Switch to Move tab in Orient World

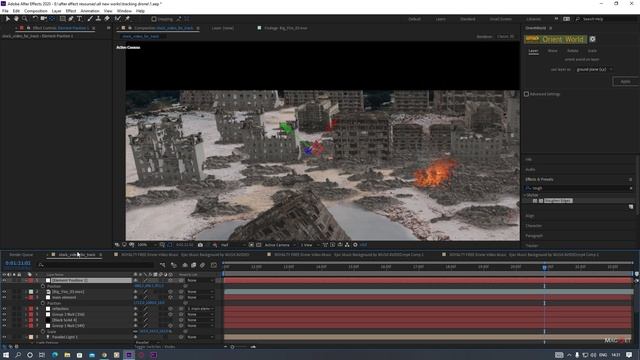click(x=552, y=51)
